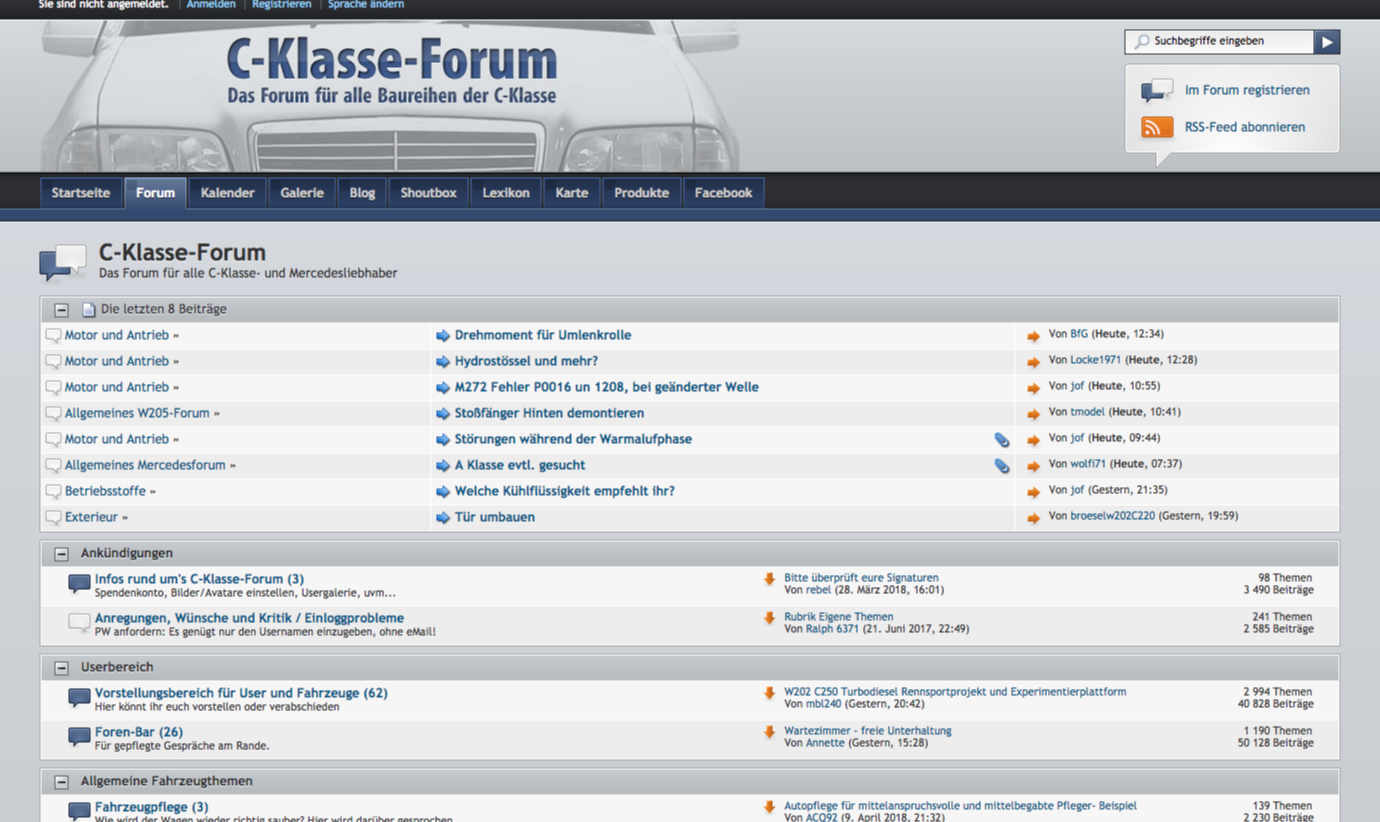Click blue arrow before Tür umbauen
1380x822 pixels.
click(443, 518)
